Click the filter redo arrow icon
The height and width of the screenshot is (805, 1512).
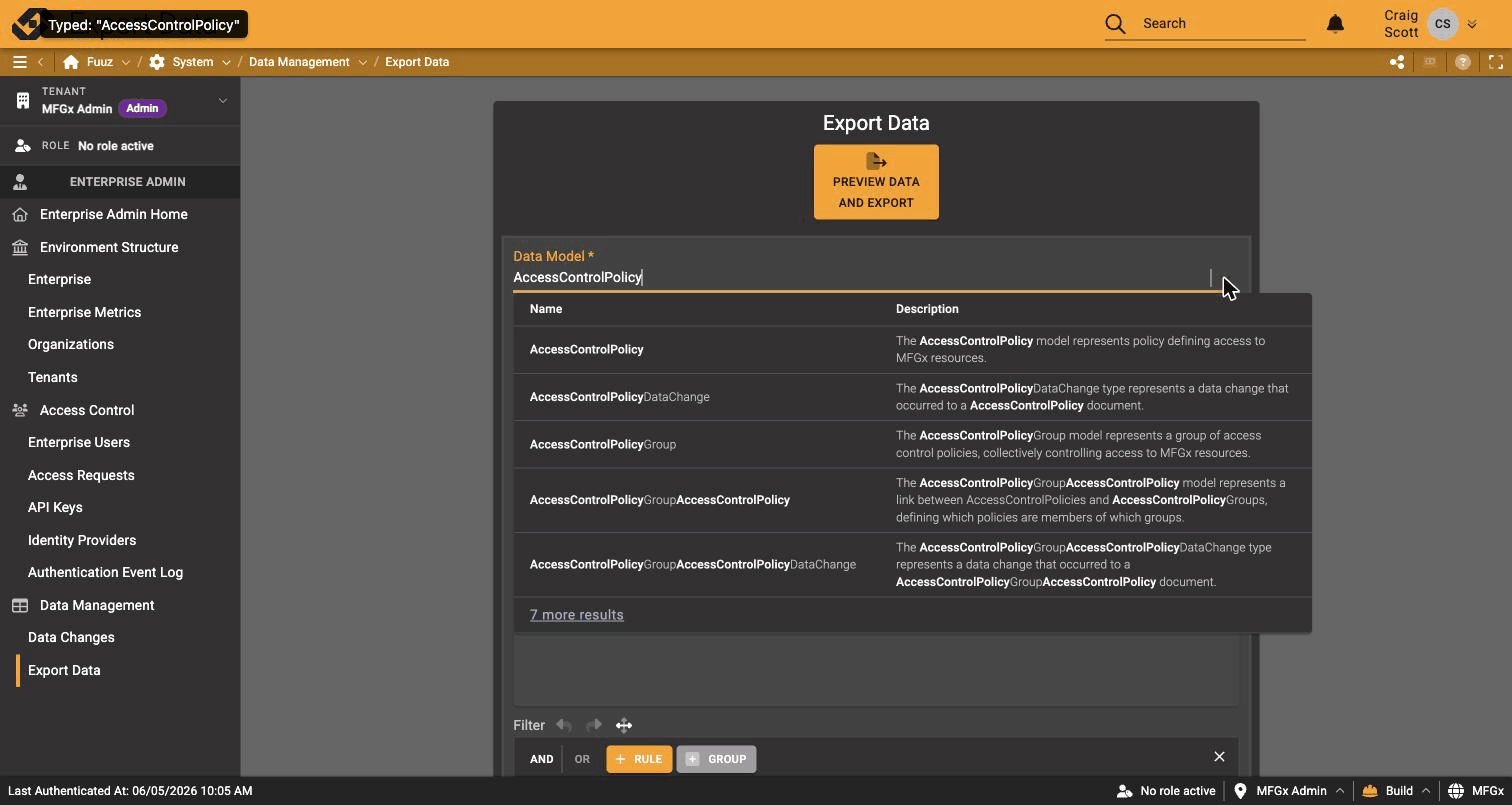click(594, 725)
